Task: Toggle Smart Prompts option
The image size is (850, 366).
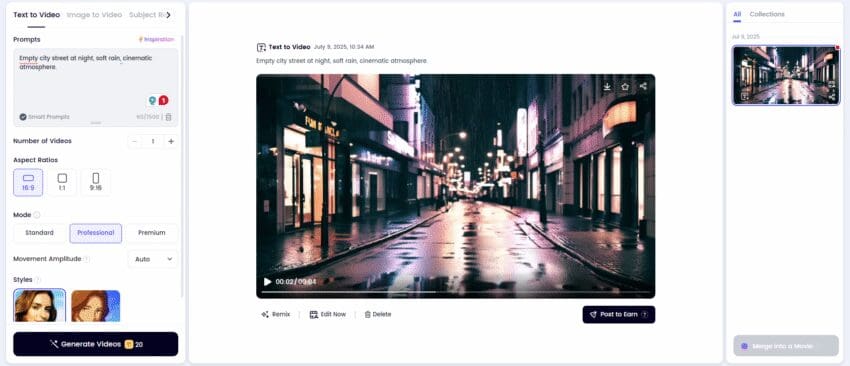Action: coord(44,117)
